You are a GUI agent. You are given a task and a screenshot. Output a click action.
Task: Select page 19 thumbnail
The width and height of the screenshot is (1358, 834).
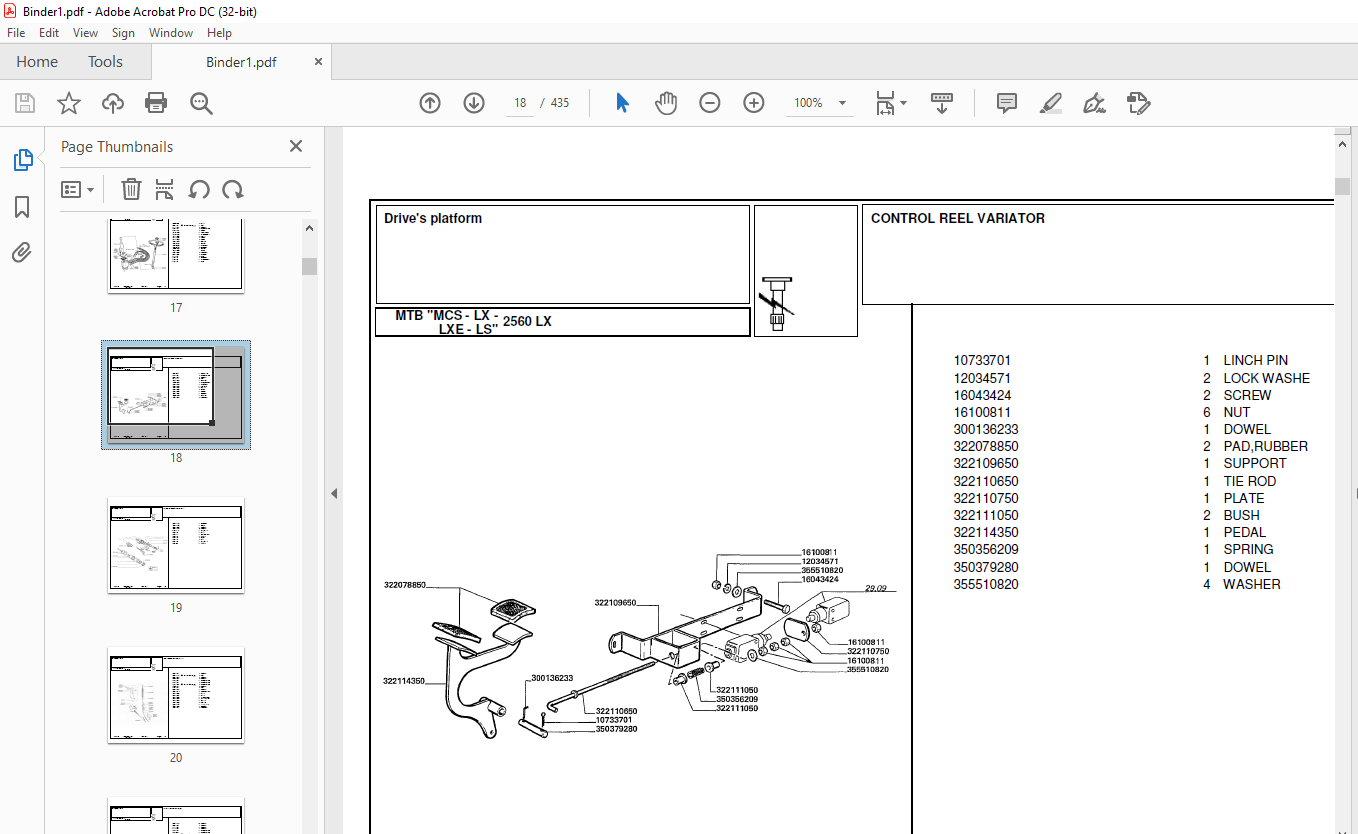[176, 545]
